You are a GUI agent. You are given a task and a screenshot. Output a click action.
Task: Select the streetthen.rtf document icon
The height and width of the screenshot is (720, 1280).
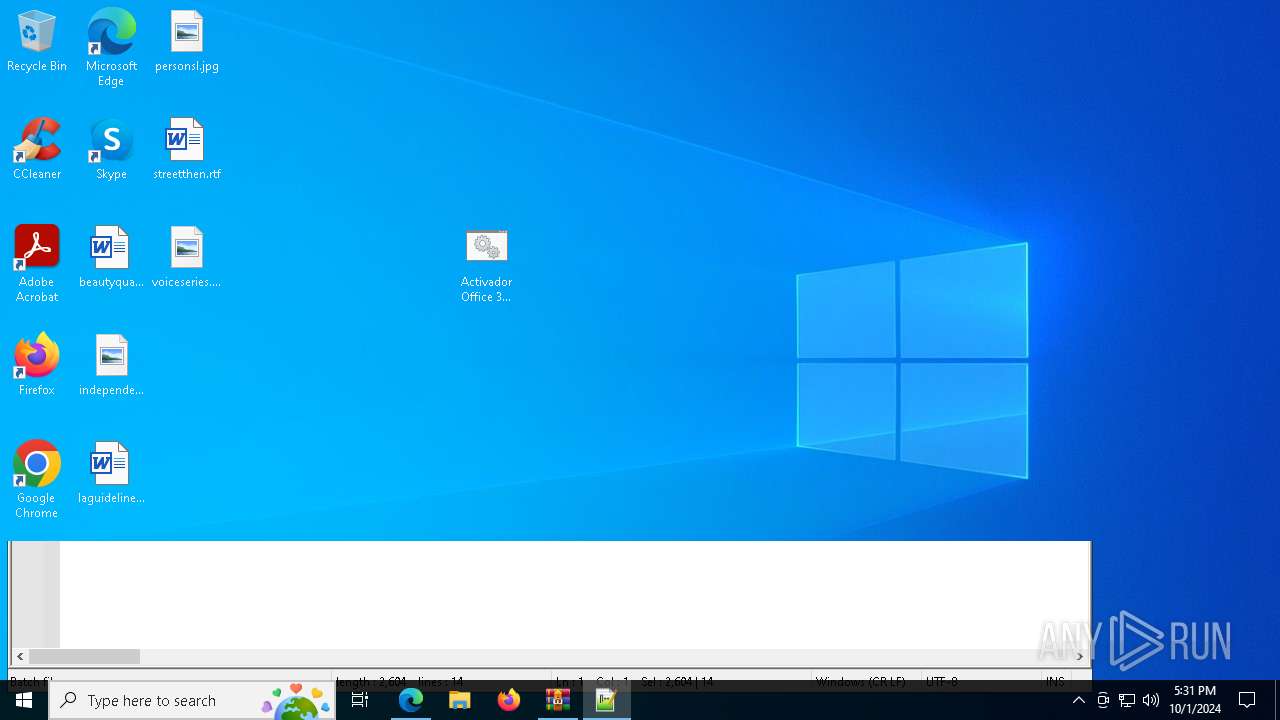tap(187, 150)
